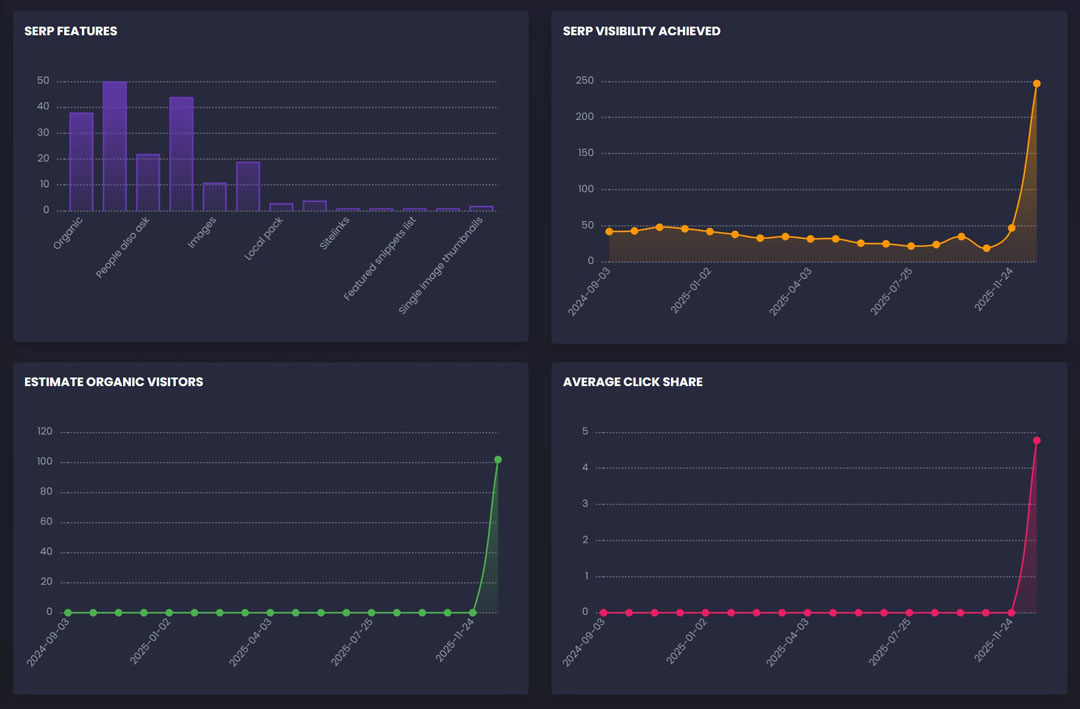Click the Local pack bar
The width and height of the screenshot is (1080, 709).
[x=281, y=207]
